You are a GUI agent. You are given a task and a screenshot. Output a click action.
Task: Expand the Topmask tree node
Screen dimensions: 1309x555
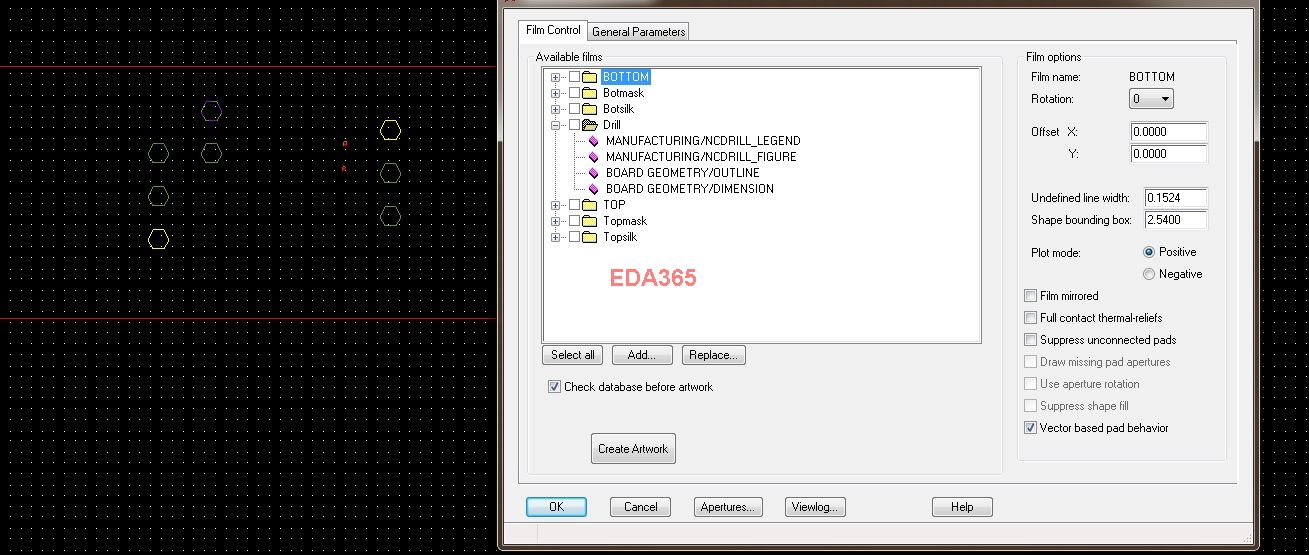tap(556, 221)
